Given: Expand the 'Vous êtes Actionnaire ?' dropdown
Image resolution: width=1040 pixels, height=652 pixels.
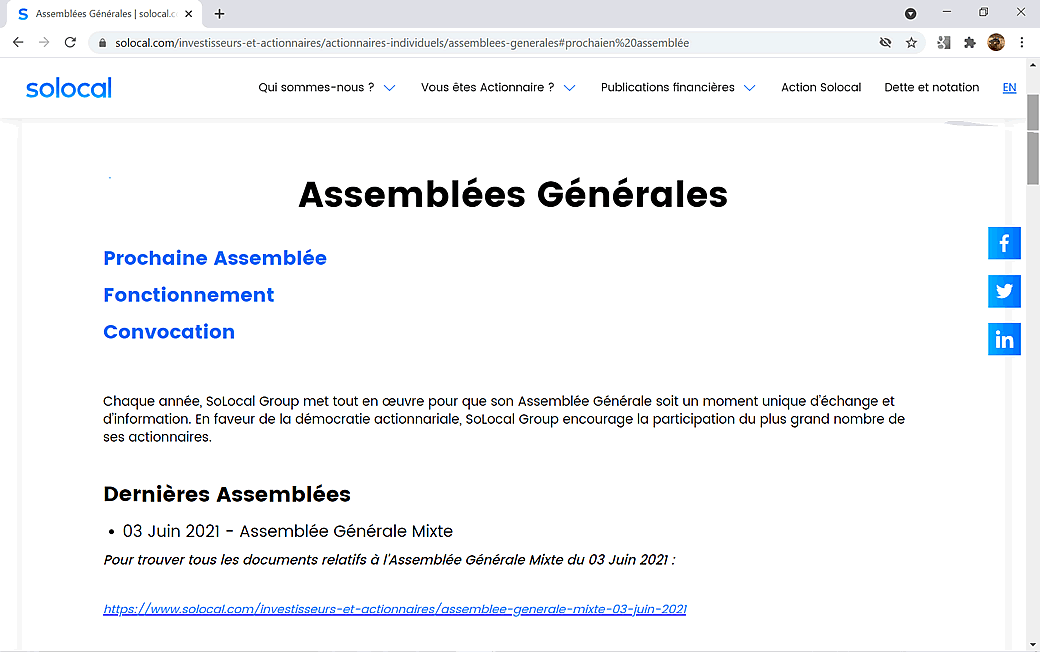Looking at the screenshot, I should pyautogui.click(x=497, y=88).
